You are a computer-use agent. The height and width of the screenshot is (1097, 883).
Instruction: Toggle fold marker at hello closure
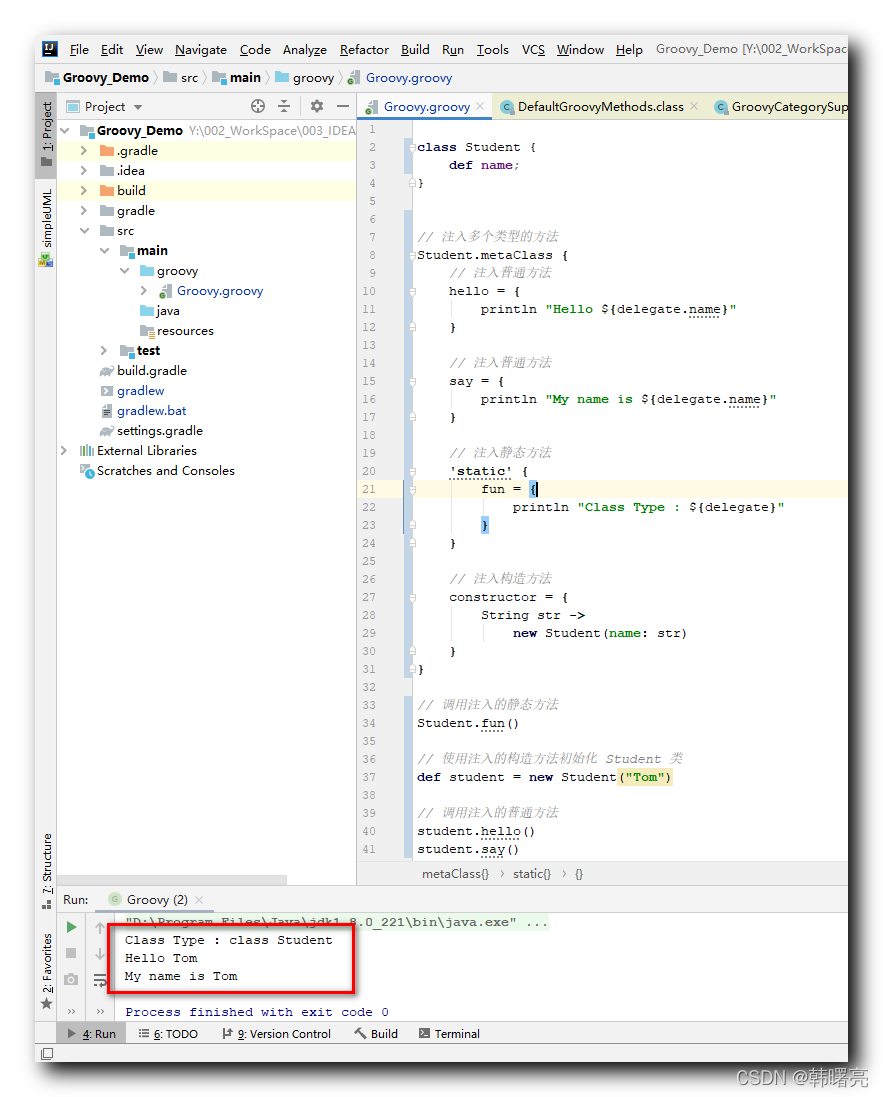click(x=413, y=292)
